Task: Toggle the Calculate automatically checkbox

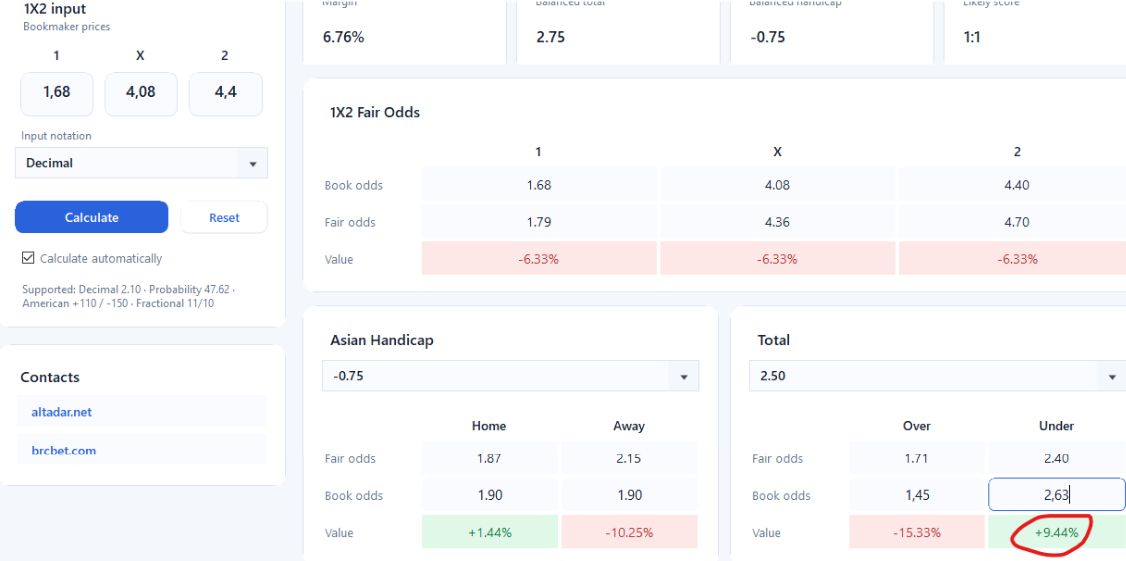Action: 28,259
